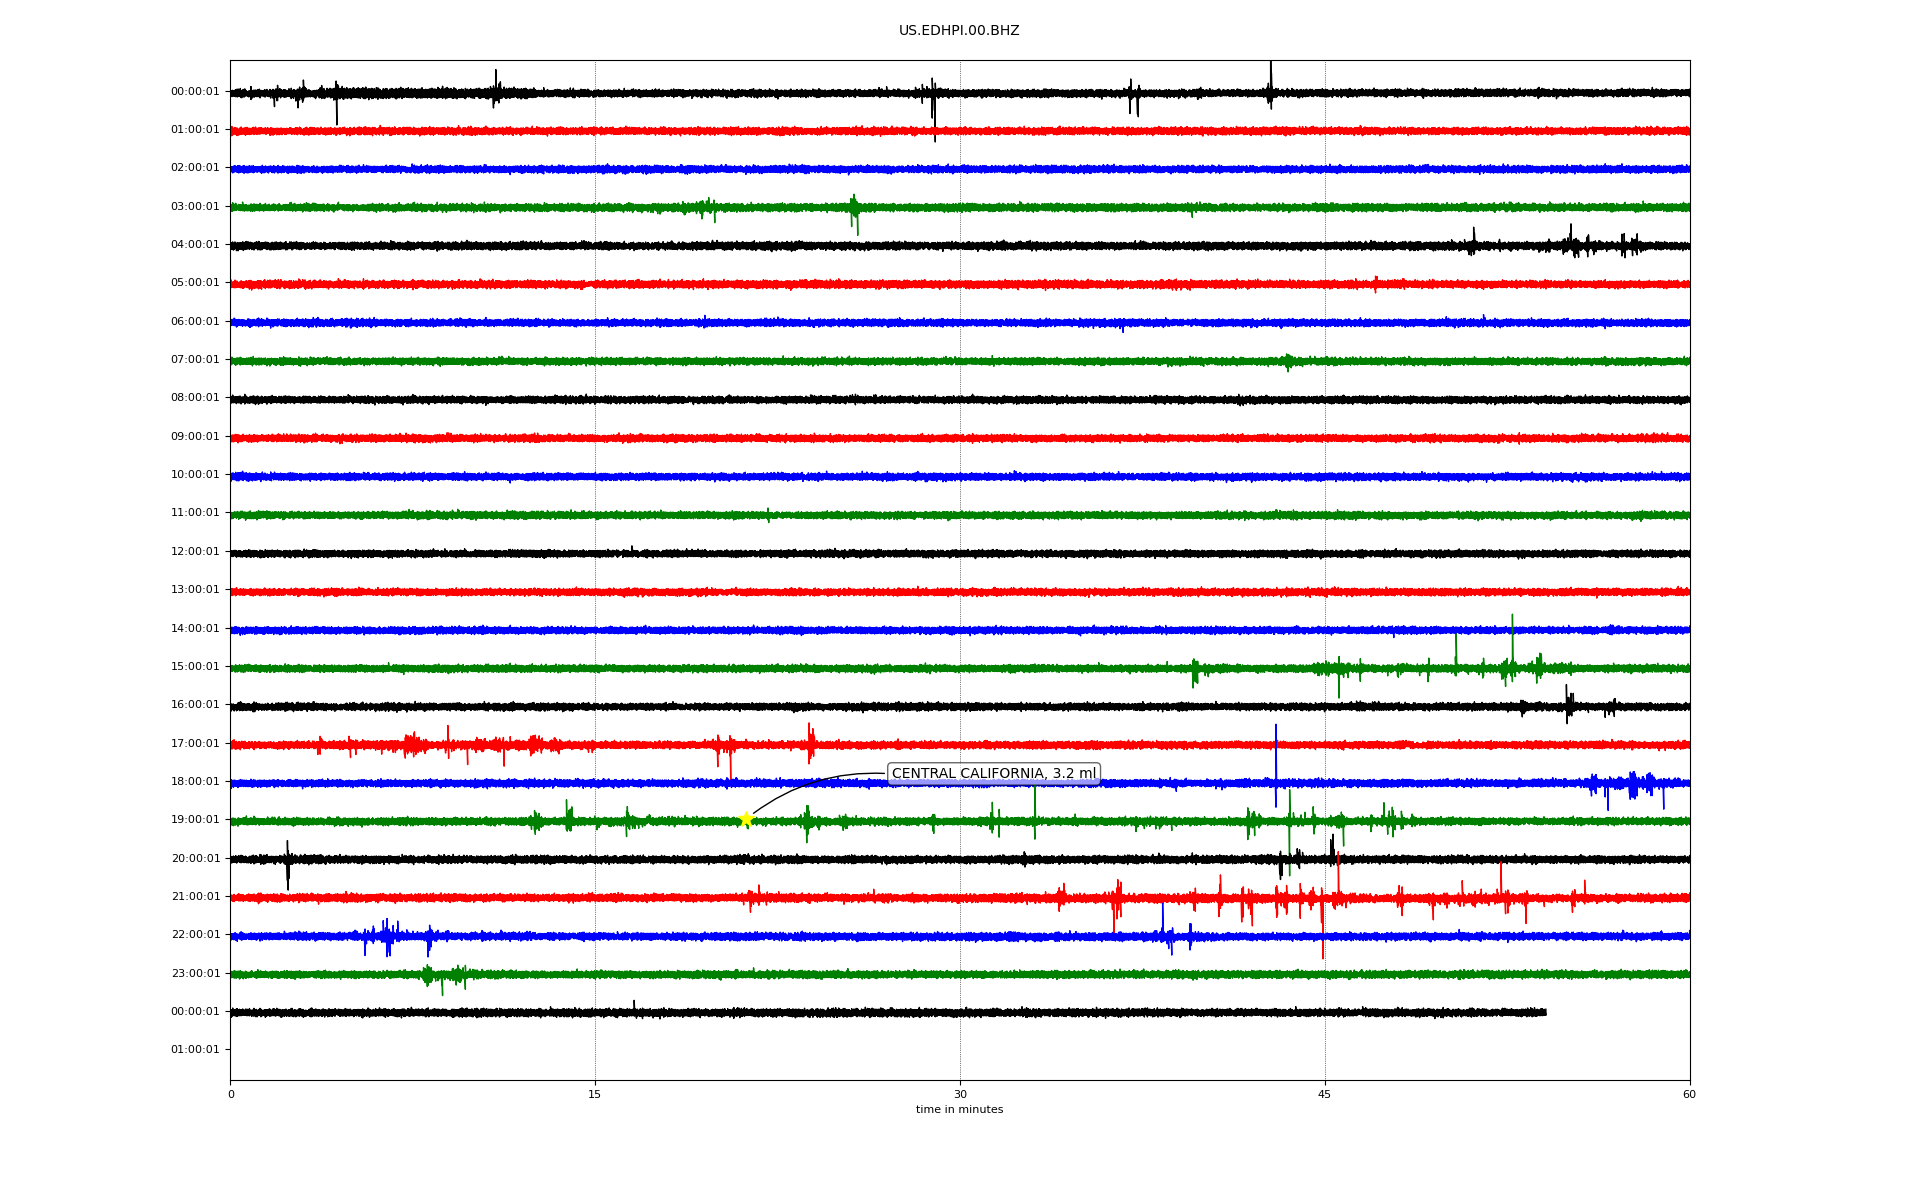Select the 14:00:01 time label
The image size is (1920, 1200).
click(x=195, y=629)
